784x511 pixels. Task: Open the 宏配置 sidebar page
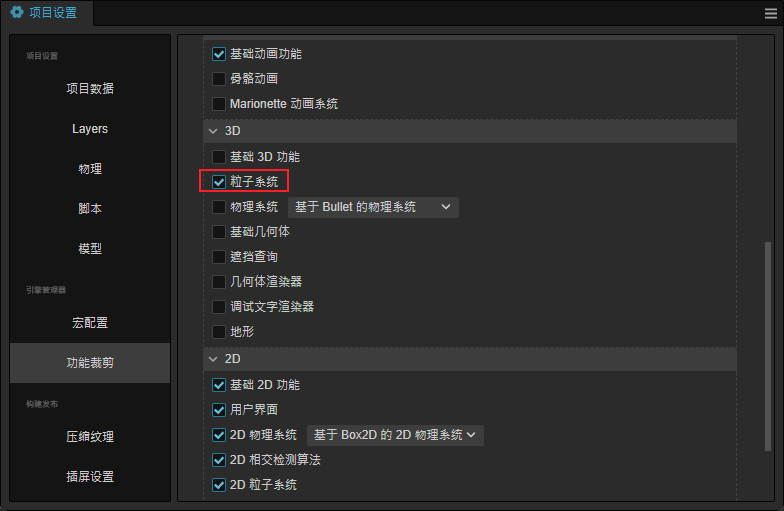[90, 323]
